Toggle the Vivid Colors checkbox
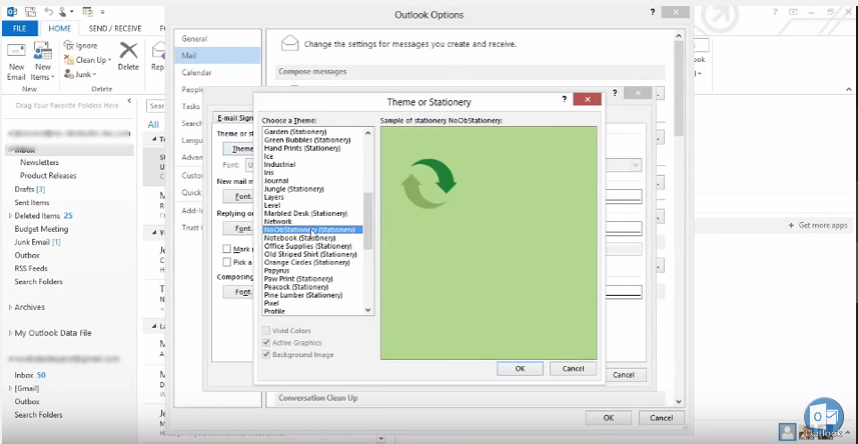This screenshot has width=858, height=444. click(x=266, y=331)
